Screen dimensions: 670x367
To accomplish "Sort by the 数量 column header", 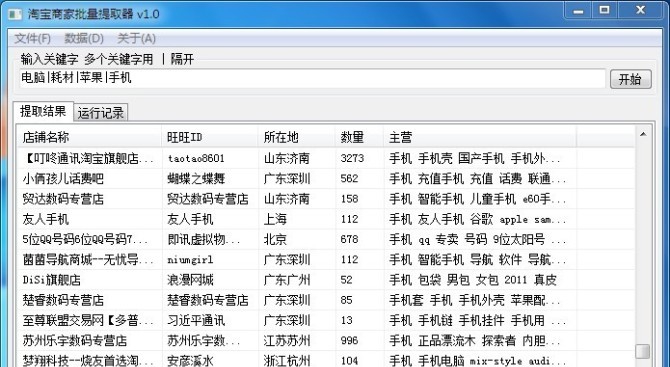I will pos(359,137).
